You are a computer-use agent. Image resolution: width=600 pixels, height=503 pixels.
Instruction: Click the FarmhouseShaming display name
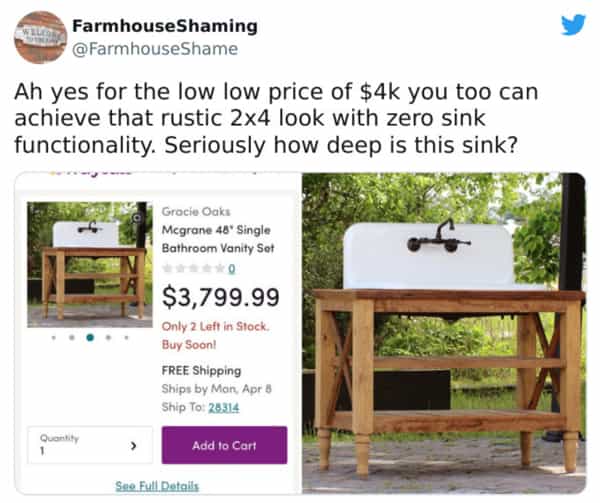pos(165,26)
